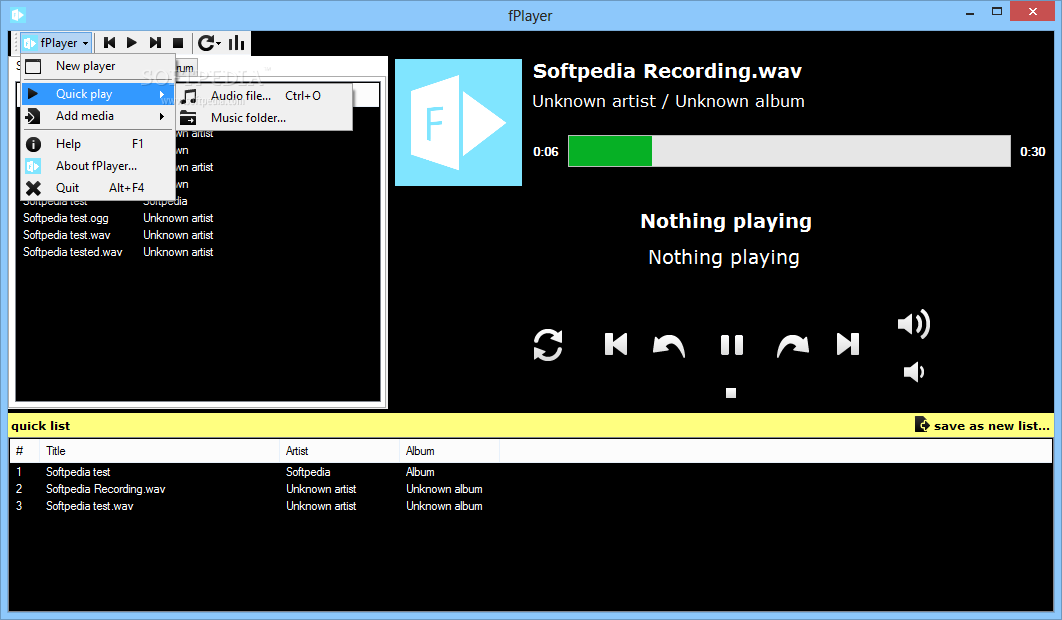Image resolution: width=1062 pixels, height=620 pixels.
Task: Click the toolbar previous track icon
Action: 110,43
